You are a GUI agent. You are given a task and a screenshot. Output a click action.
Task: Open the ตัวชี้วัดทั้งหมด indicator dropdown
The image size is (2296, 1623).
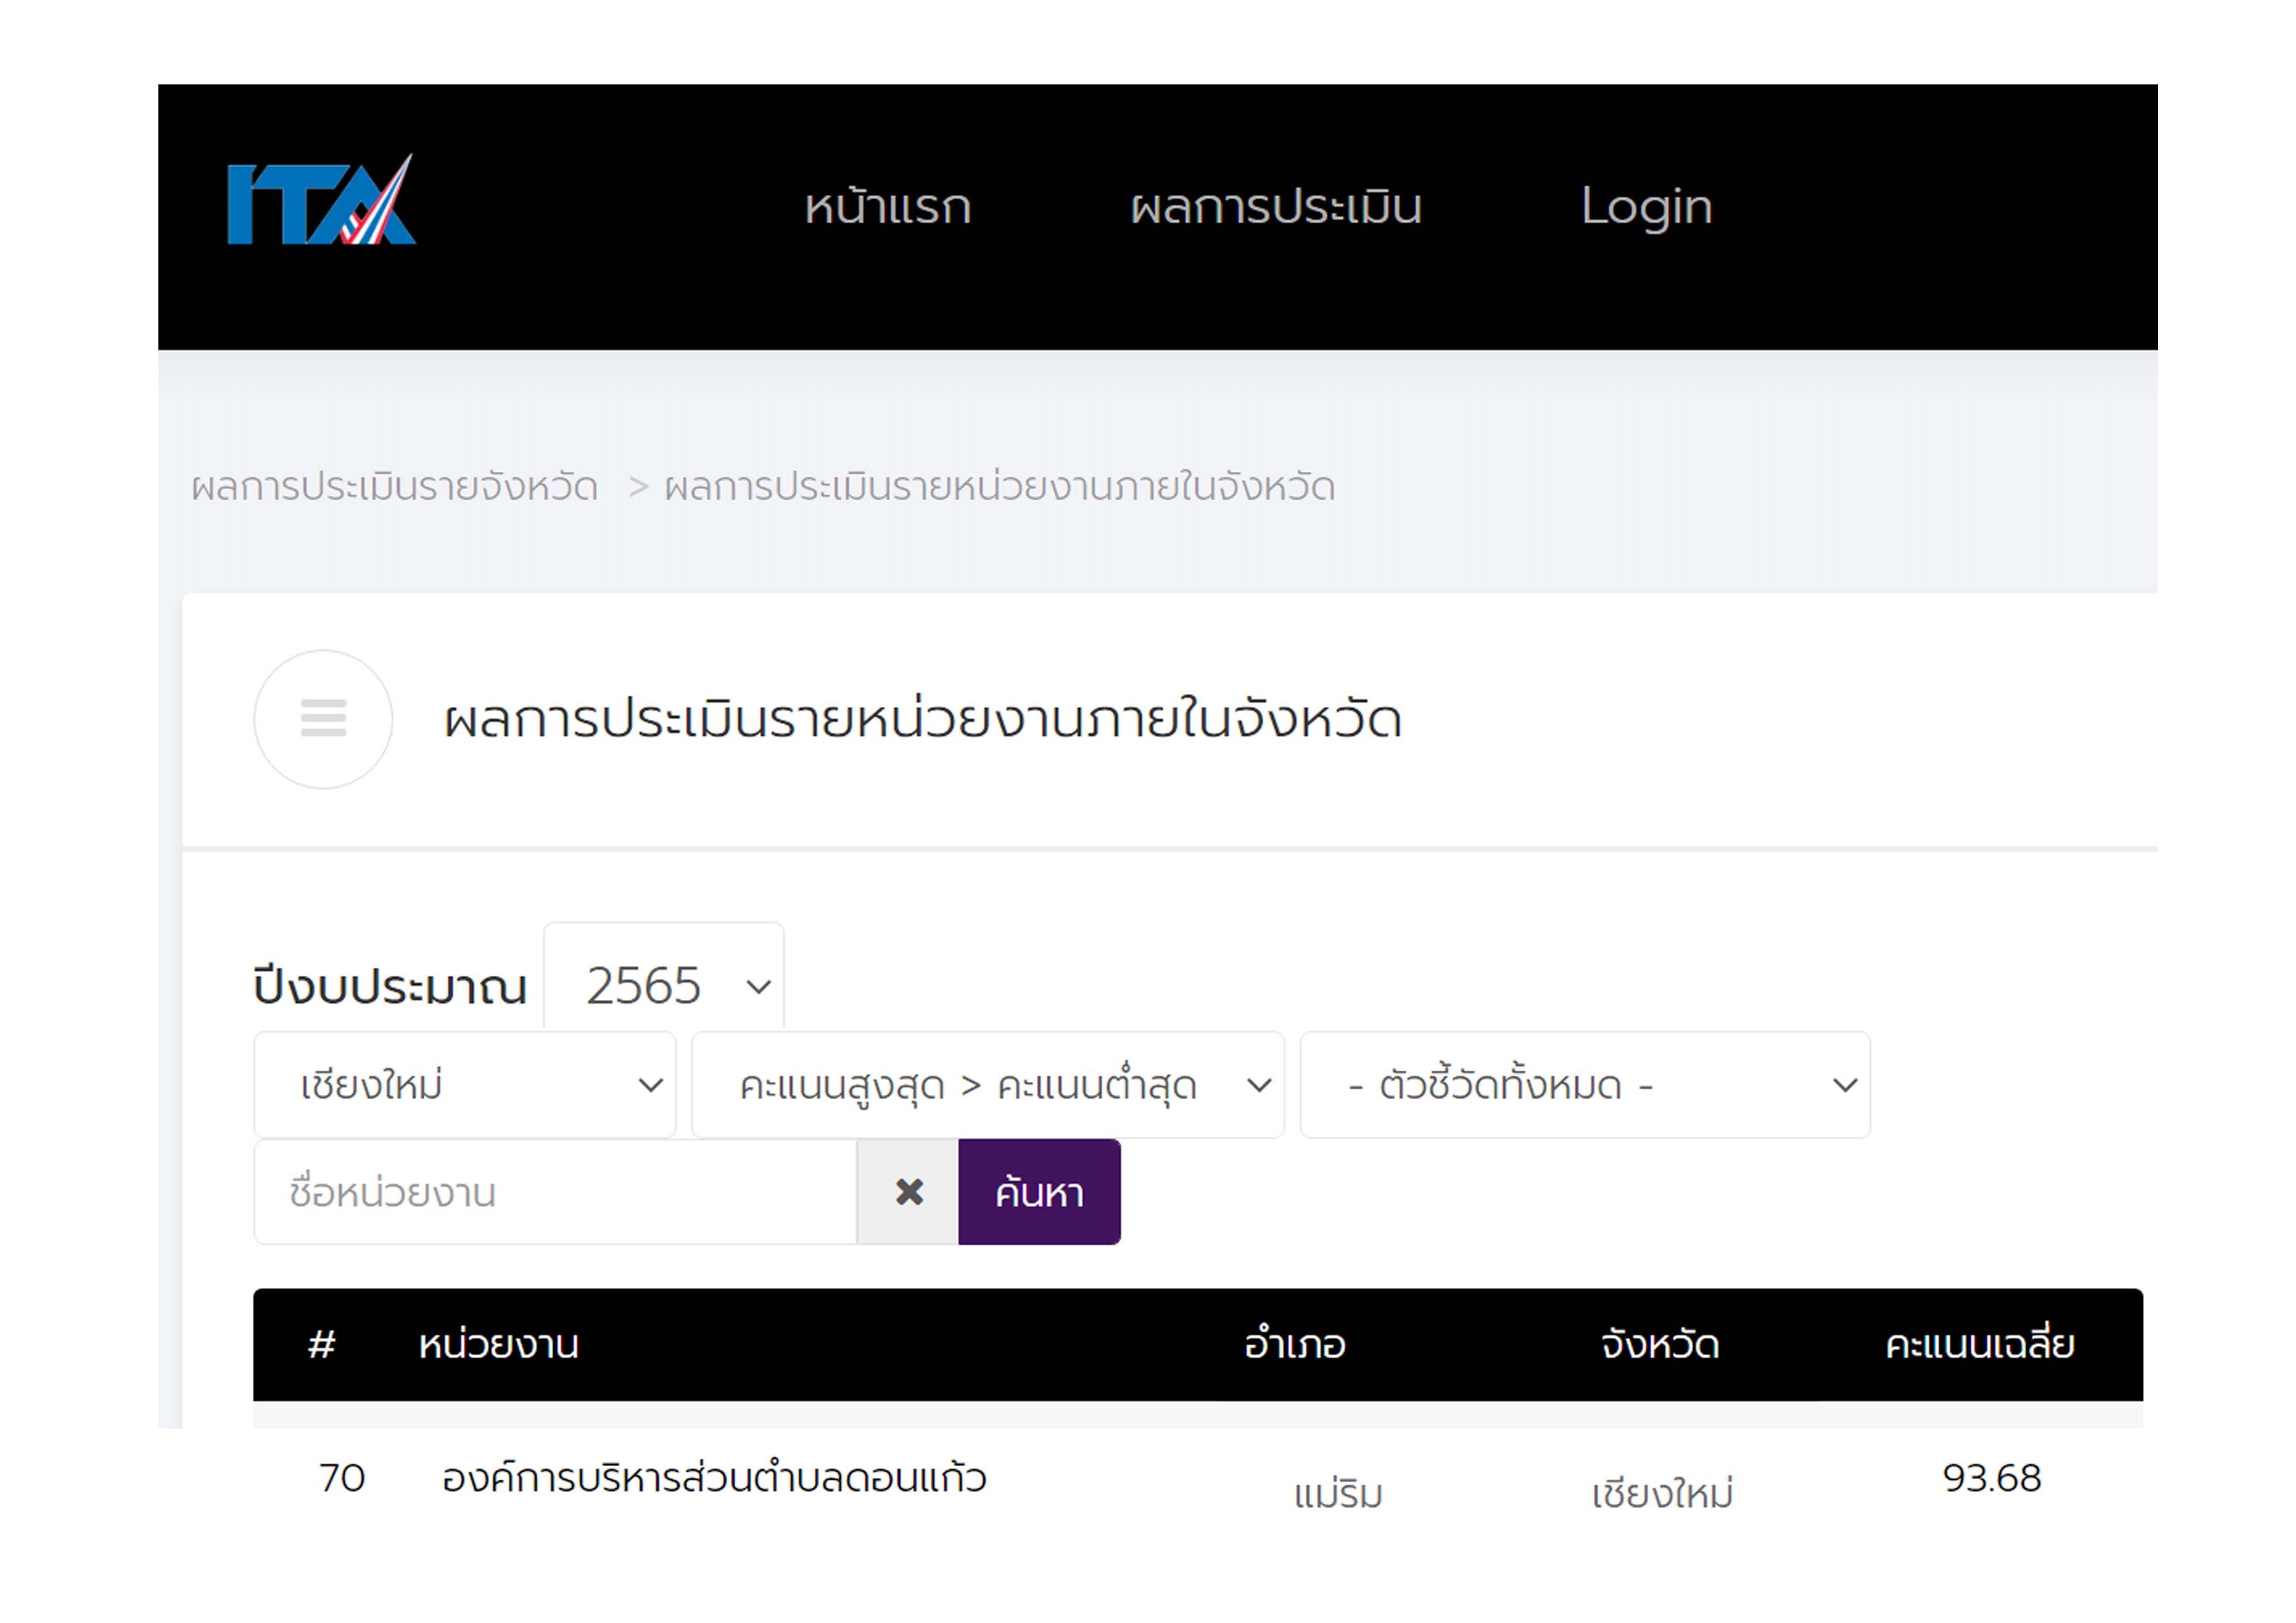coord(1585,1085)
